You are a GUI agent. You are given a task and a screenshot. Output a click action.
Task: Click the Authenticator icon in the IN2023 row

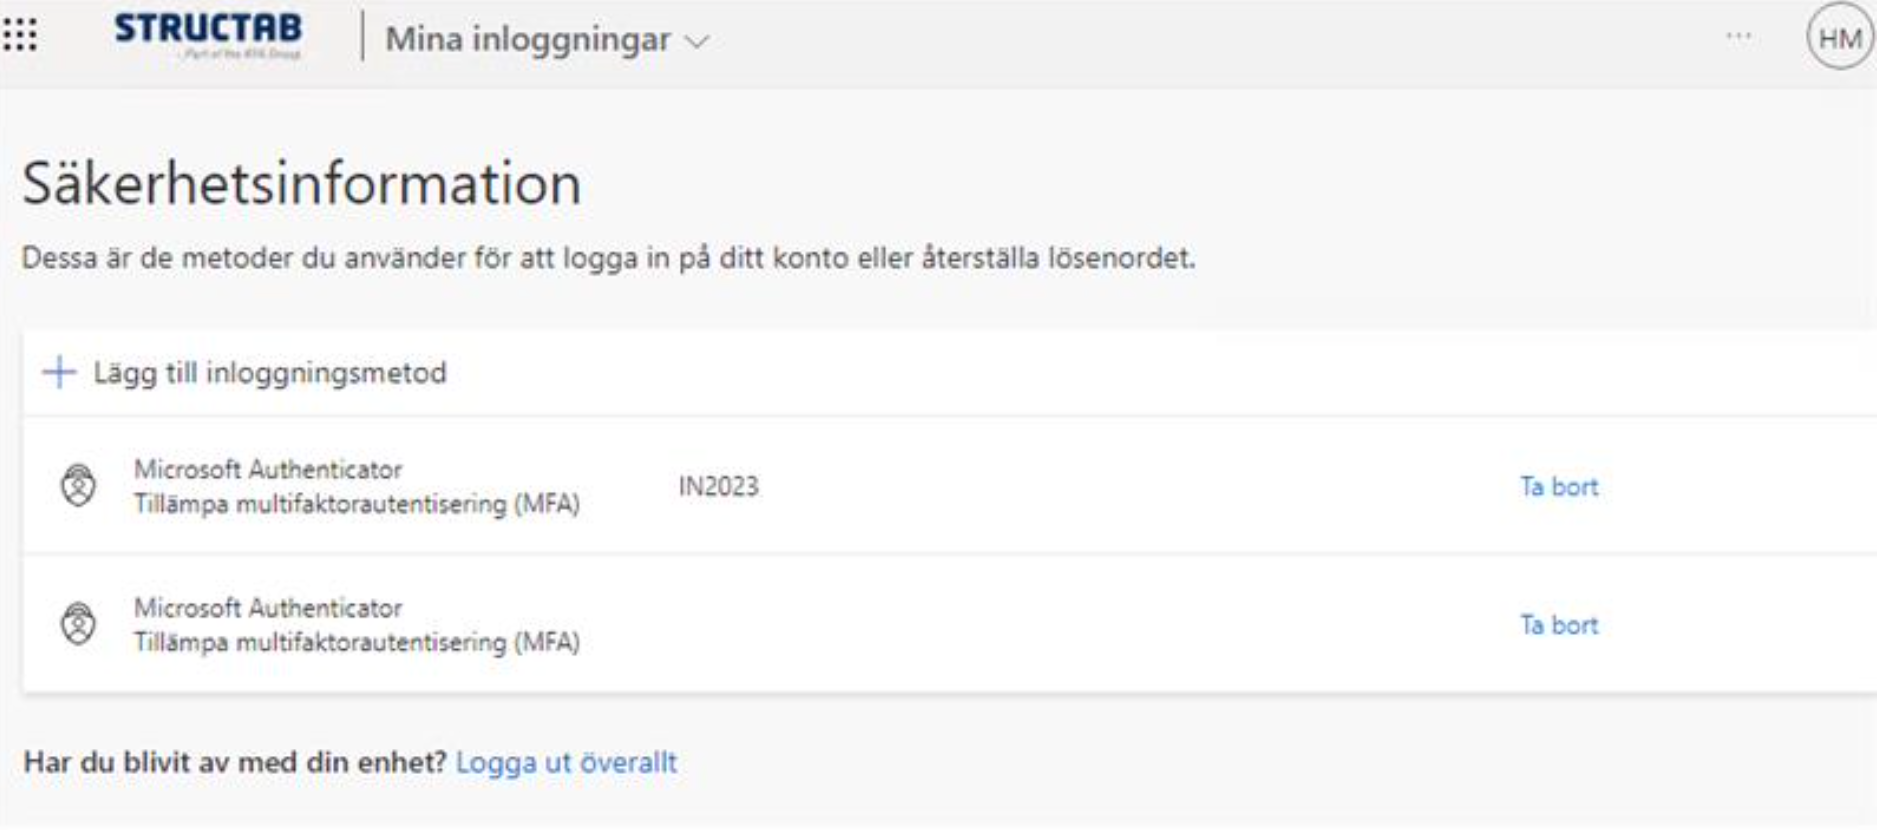(x=78, y=486)
